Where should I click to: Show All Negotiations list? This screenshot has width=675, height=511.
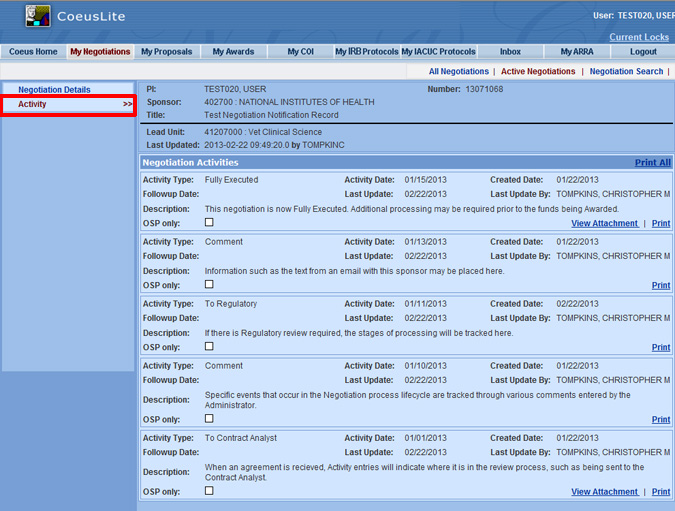point(458,72)
